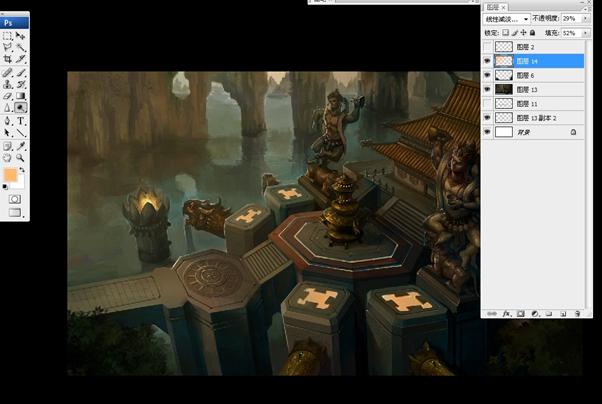The height and width of the screenshot is (404, 602).
Task: Select the Eyedropper tool
Action: click(20, 146)
